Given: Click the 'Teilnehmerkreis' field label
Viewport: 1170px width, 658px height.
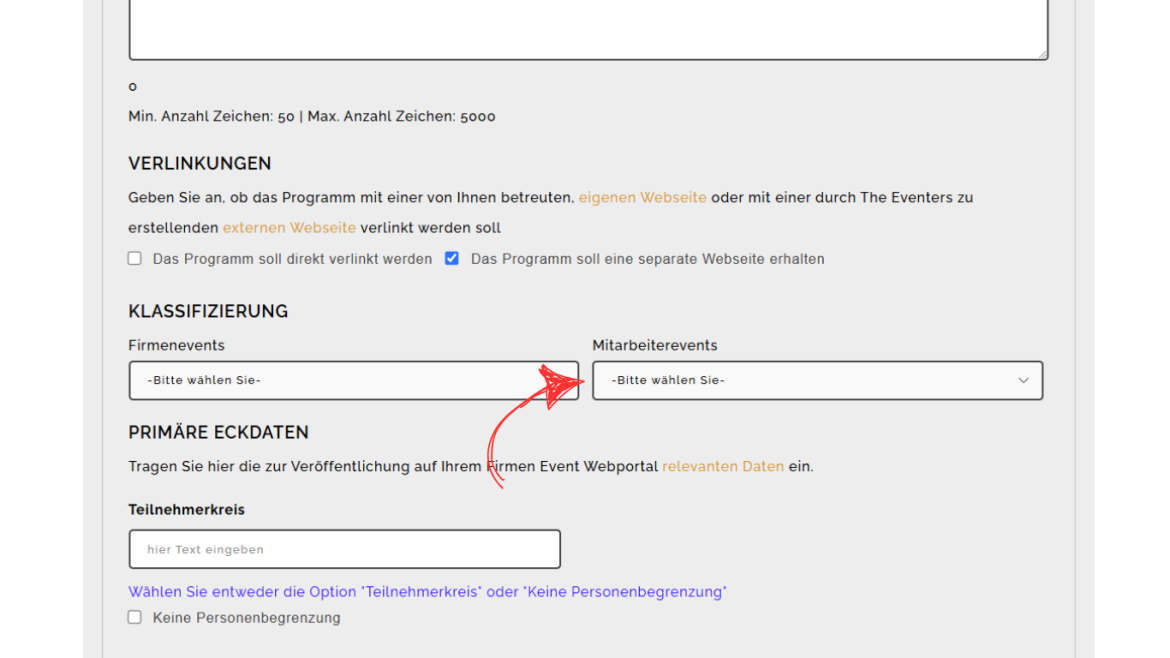Looking at the screenshot, I should pyautogui.click(x=187, y=510).
